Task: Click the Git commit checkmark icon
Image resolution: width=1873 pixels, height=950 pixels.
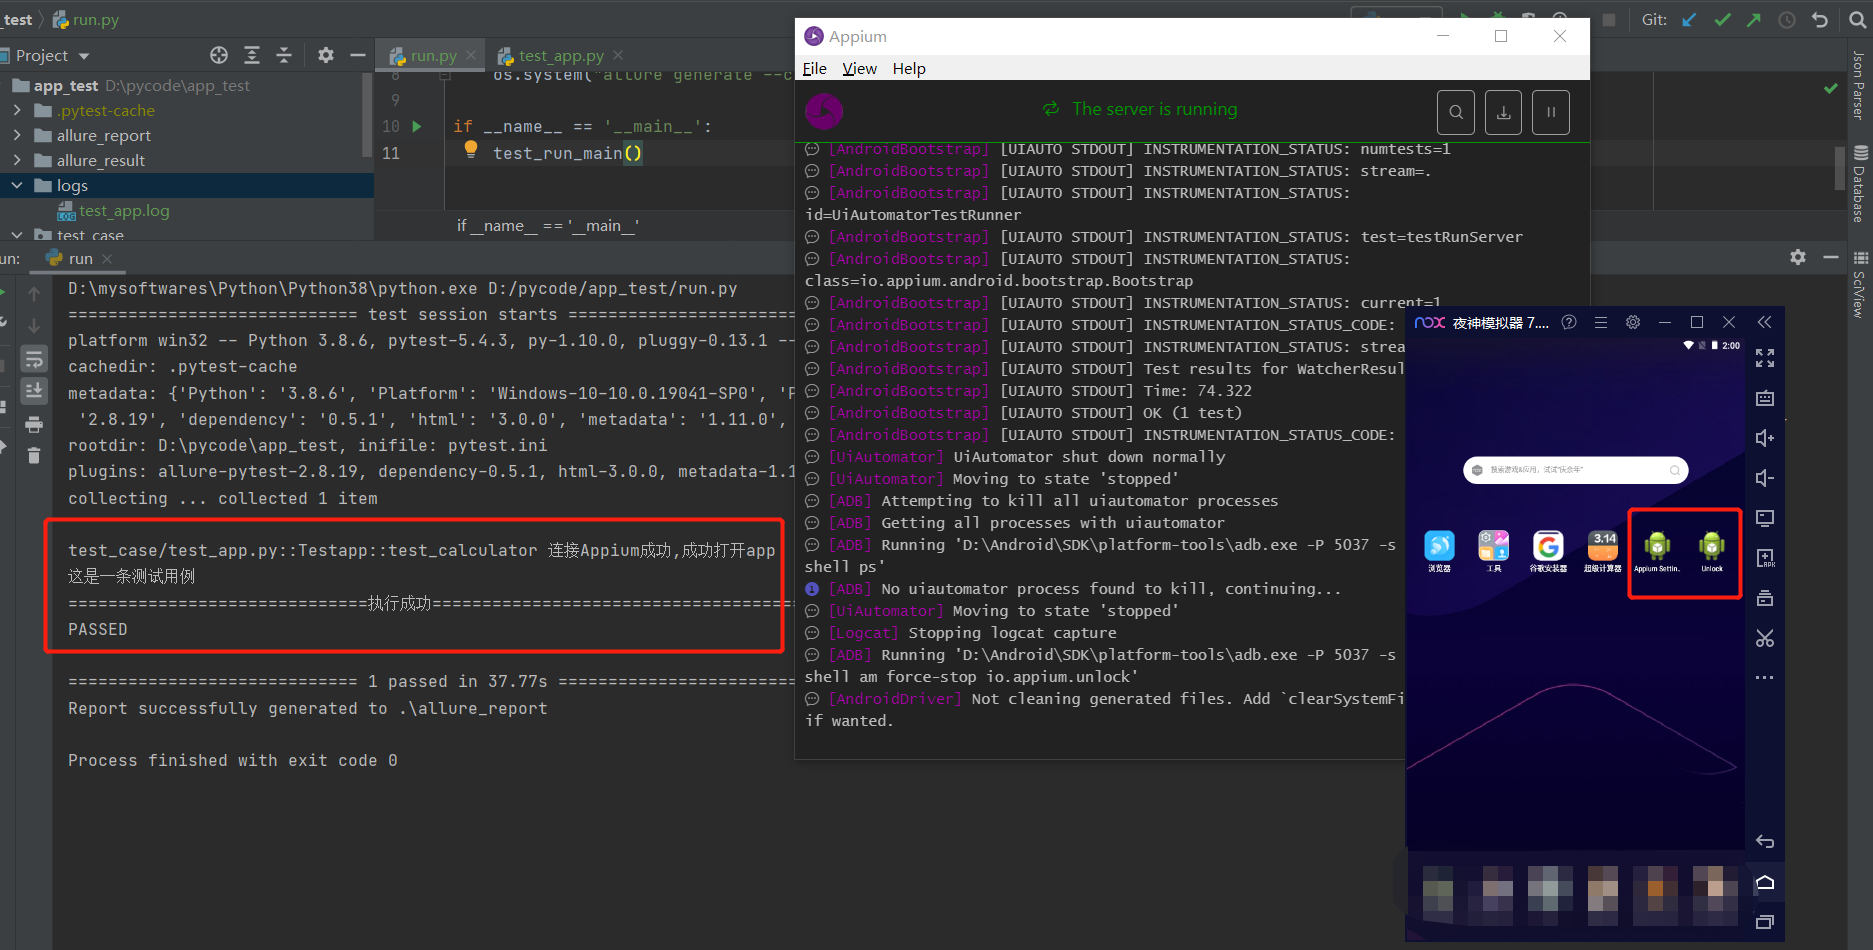Action: click(1722, 20)
